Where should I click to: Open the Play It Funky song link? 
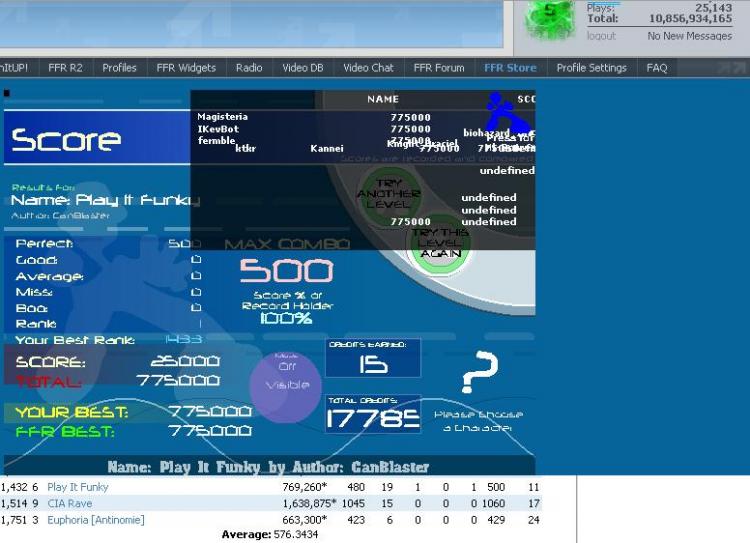77,487
